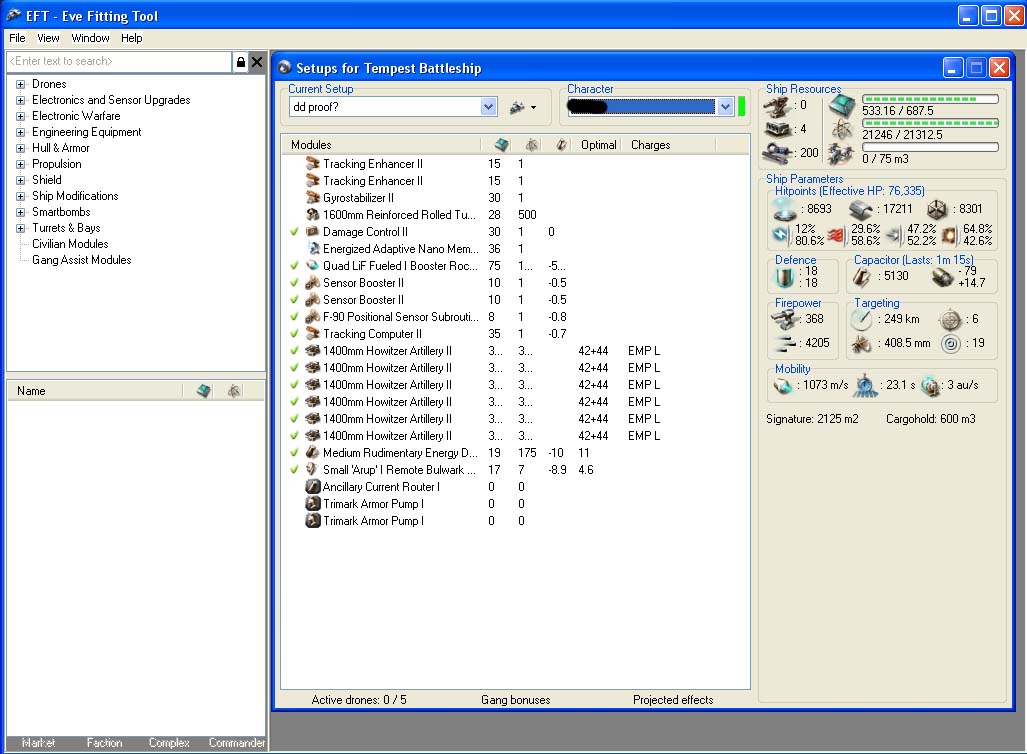This screenshot has height=754, width=1027.
Task: Click the calibration icon showing 200
Action: pyautogui.click(x=777, y=153)
